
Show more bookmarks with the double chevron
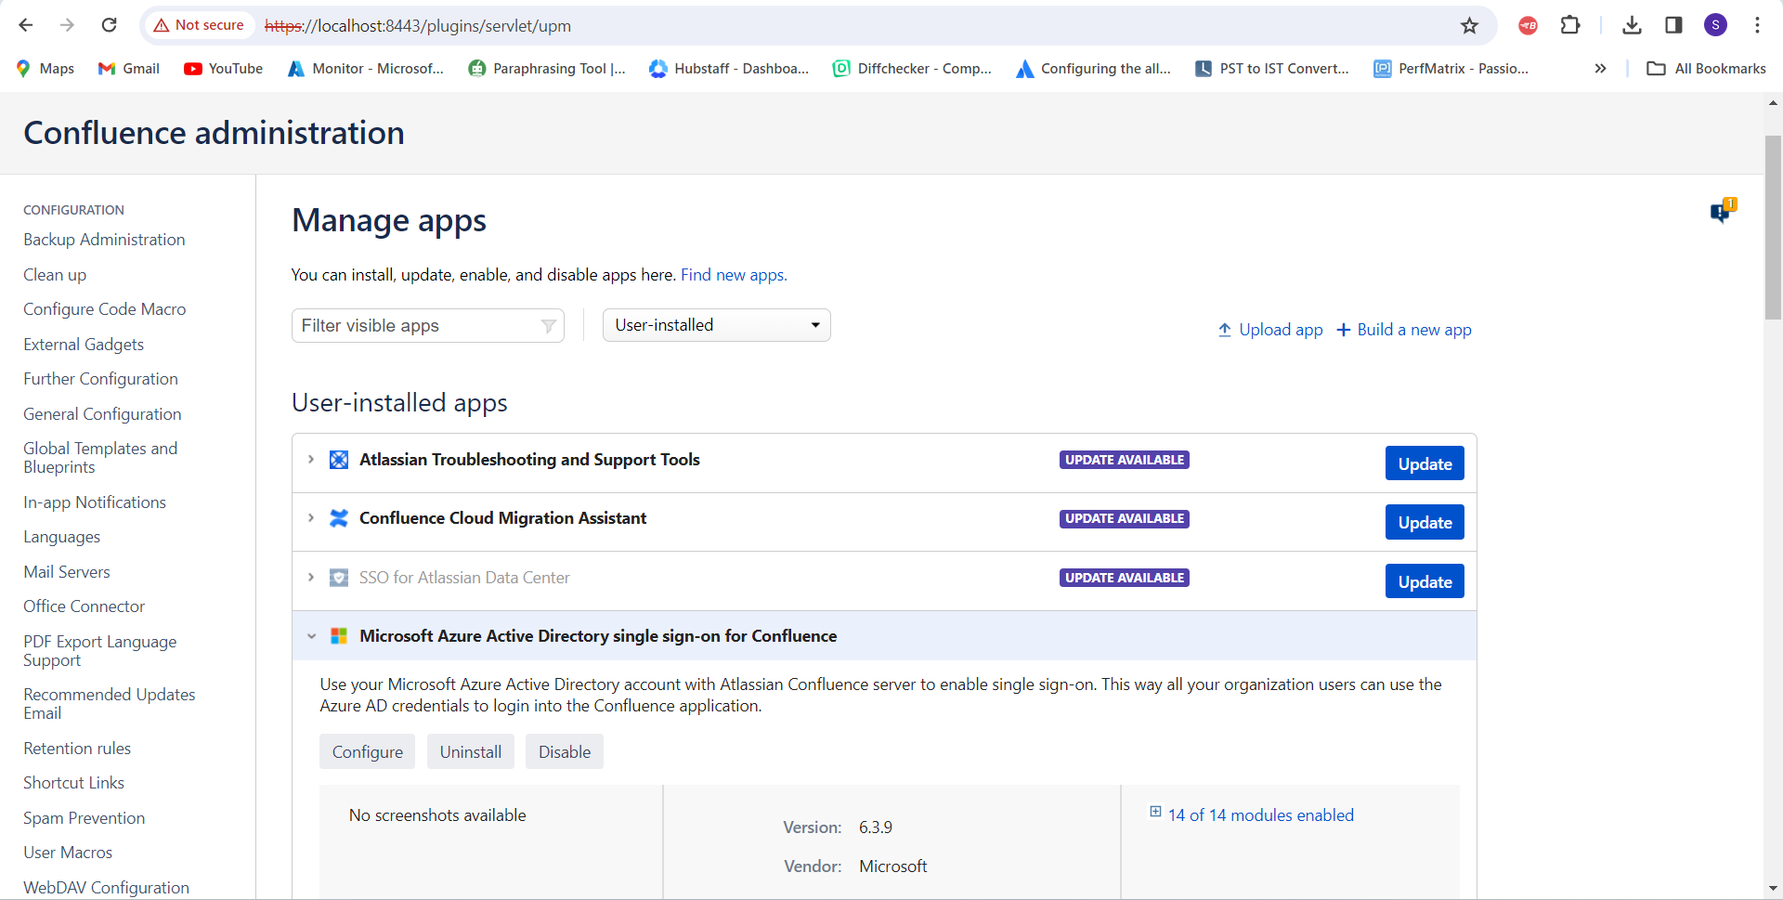pyautogui.click(x=1600, y=68)
